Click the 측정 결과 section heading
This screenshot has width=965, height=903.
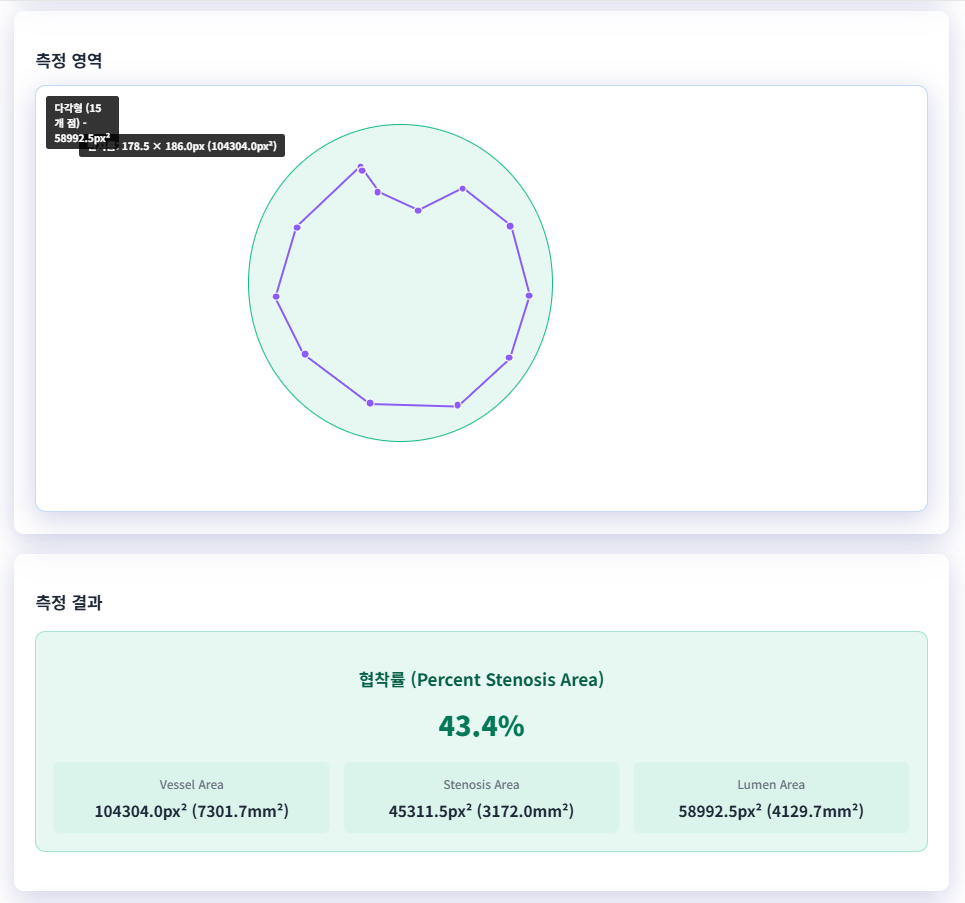coord(69,602)
